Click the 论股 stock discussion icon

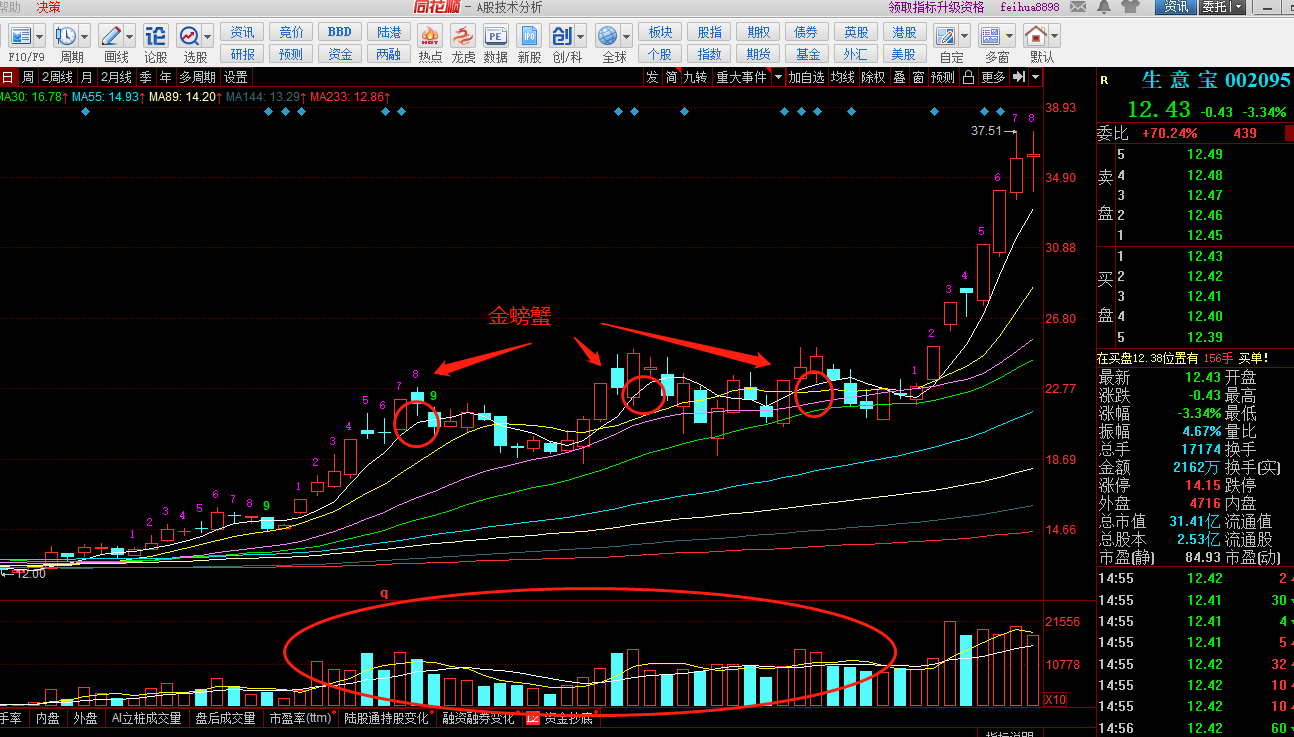pos(156,43)
